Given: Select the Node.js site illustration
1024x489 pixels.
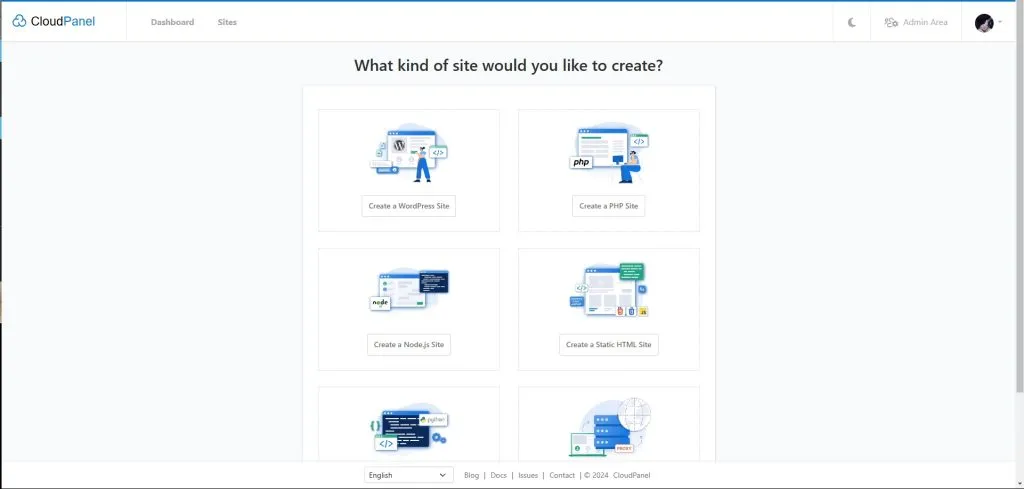Looking at the screenshot, I should [409, 290].
